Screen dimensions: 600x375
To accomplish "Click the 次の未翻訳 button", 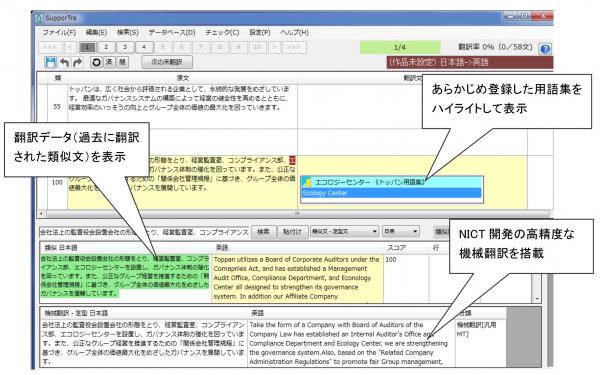I will 167,62.
